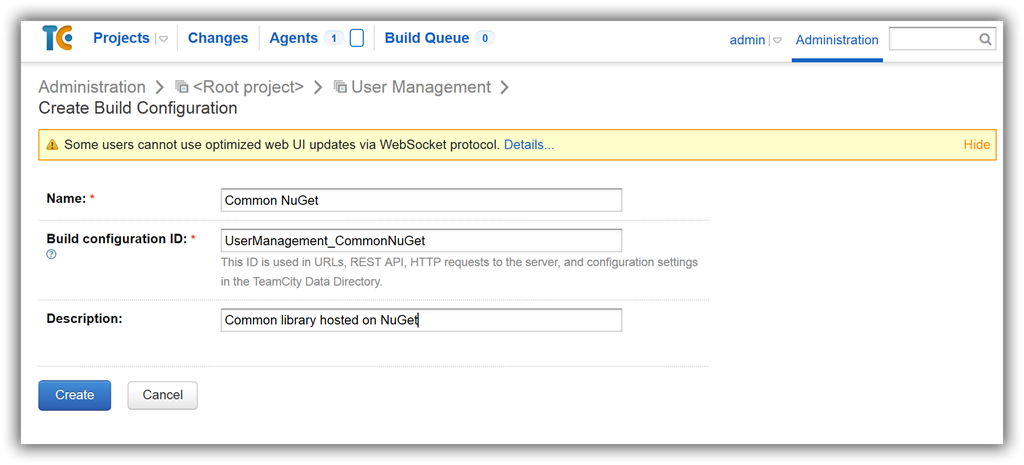This screenshot has width=1024, height=465.
Task: Open the Build Queue page
Action: pyautogui.click(x=427, y=38)
